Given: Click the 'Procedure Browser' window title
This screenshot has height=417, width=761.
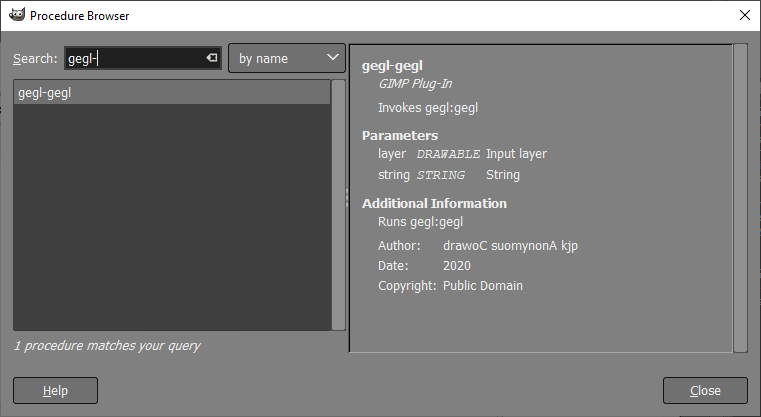Looking at the screenshot, I should (80, 16).
